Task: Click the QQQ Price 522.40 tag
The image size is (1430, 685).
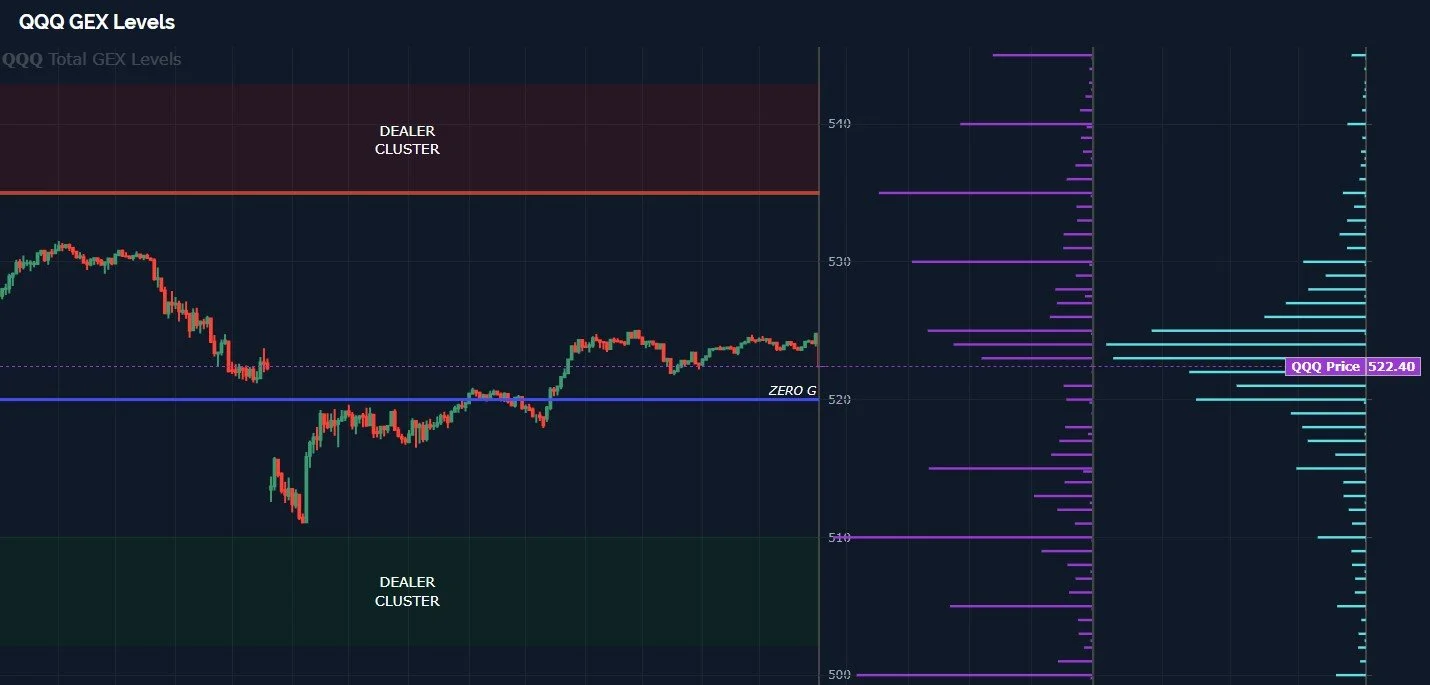Action: tap(1352, 367)
